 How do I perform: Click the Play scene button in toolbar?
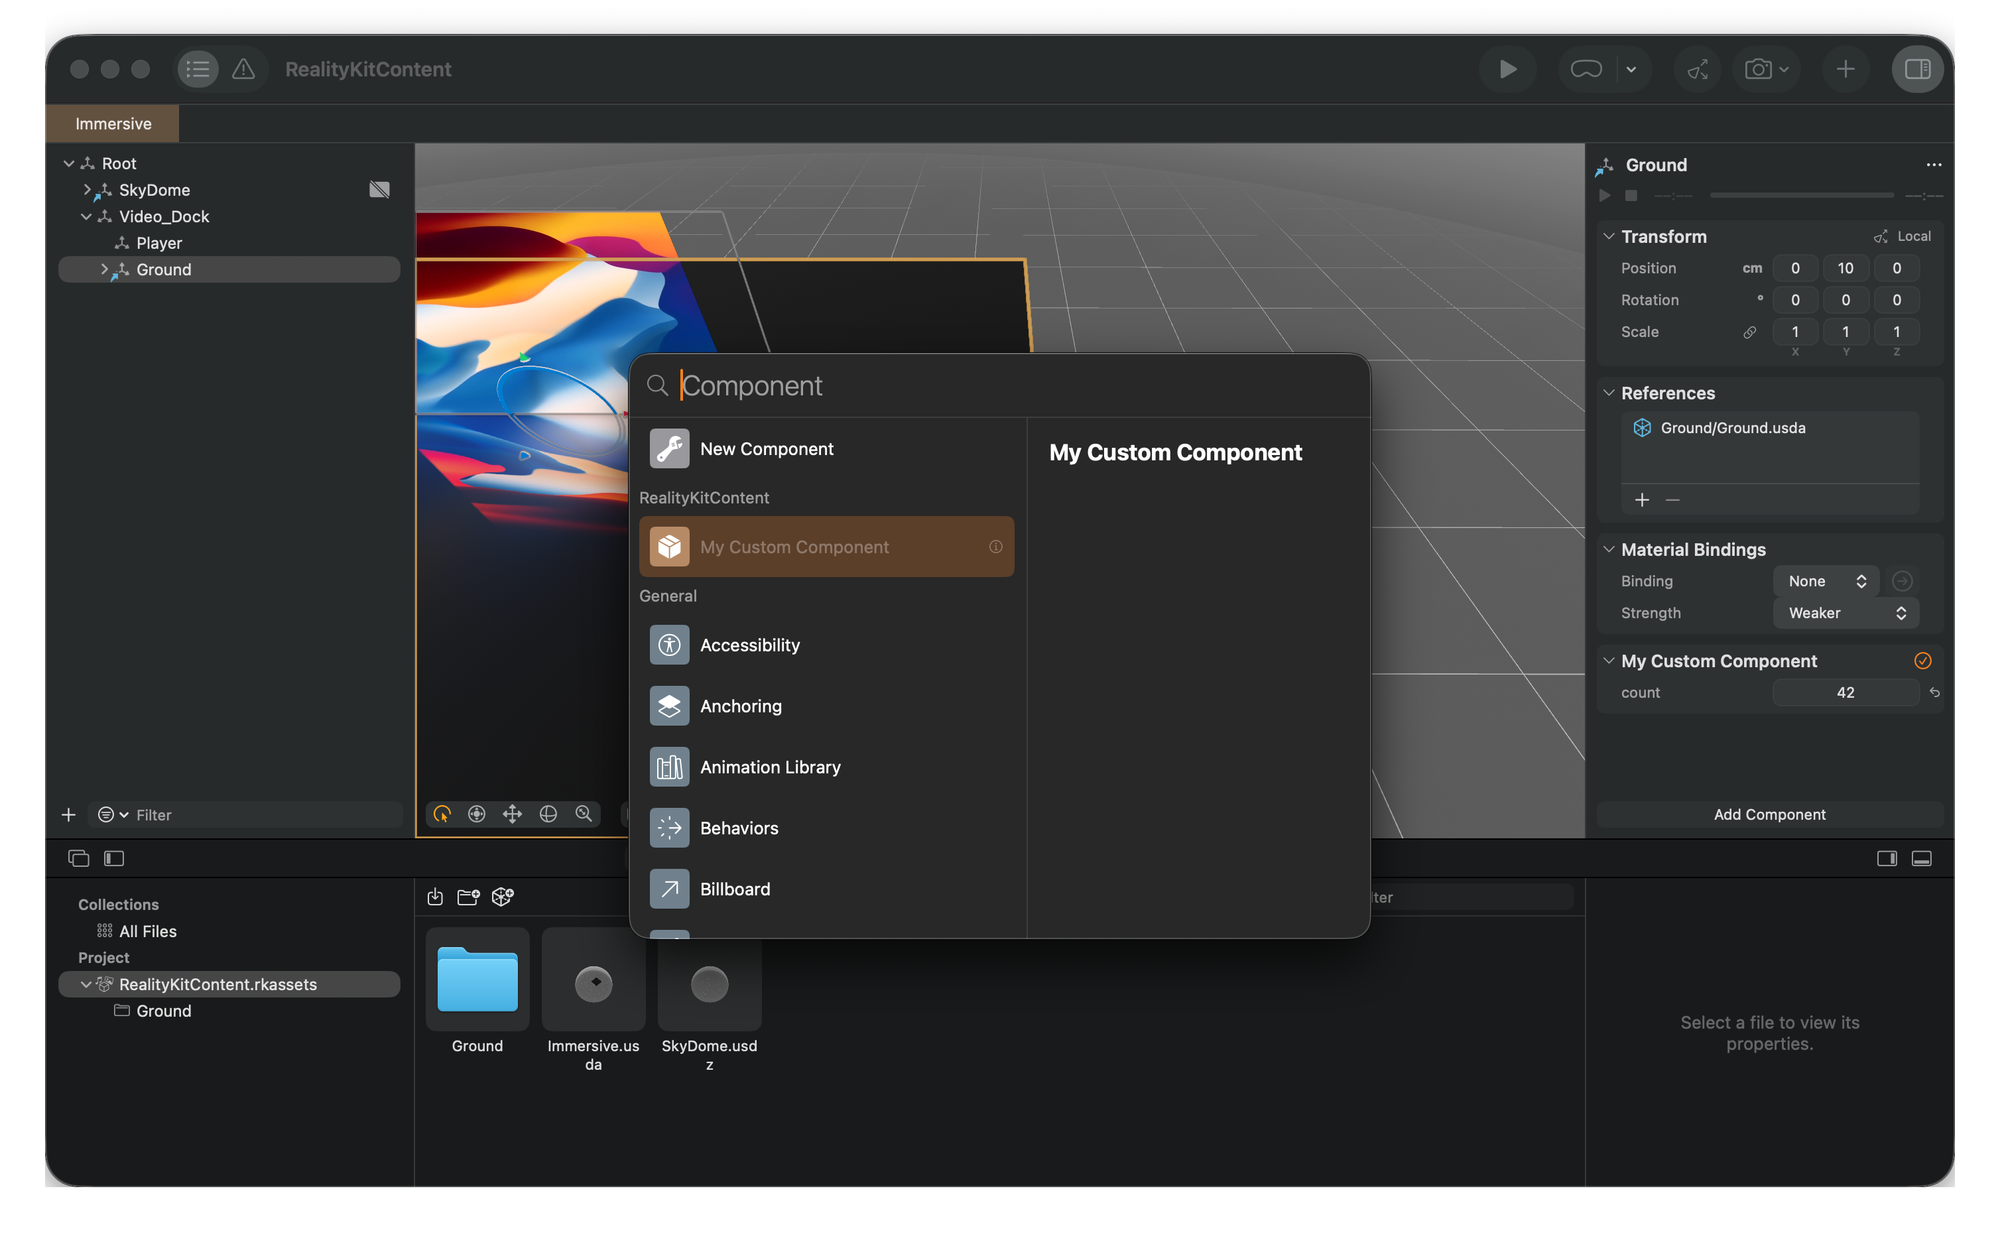[x=1507, y=69]
